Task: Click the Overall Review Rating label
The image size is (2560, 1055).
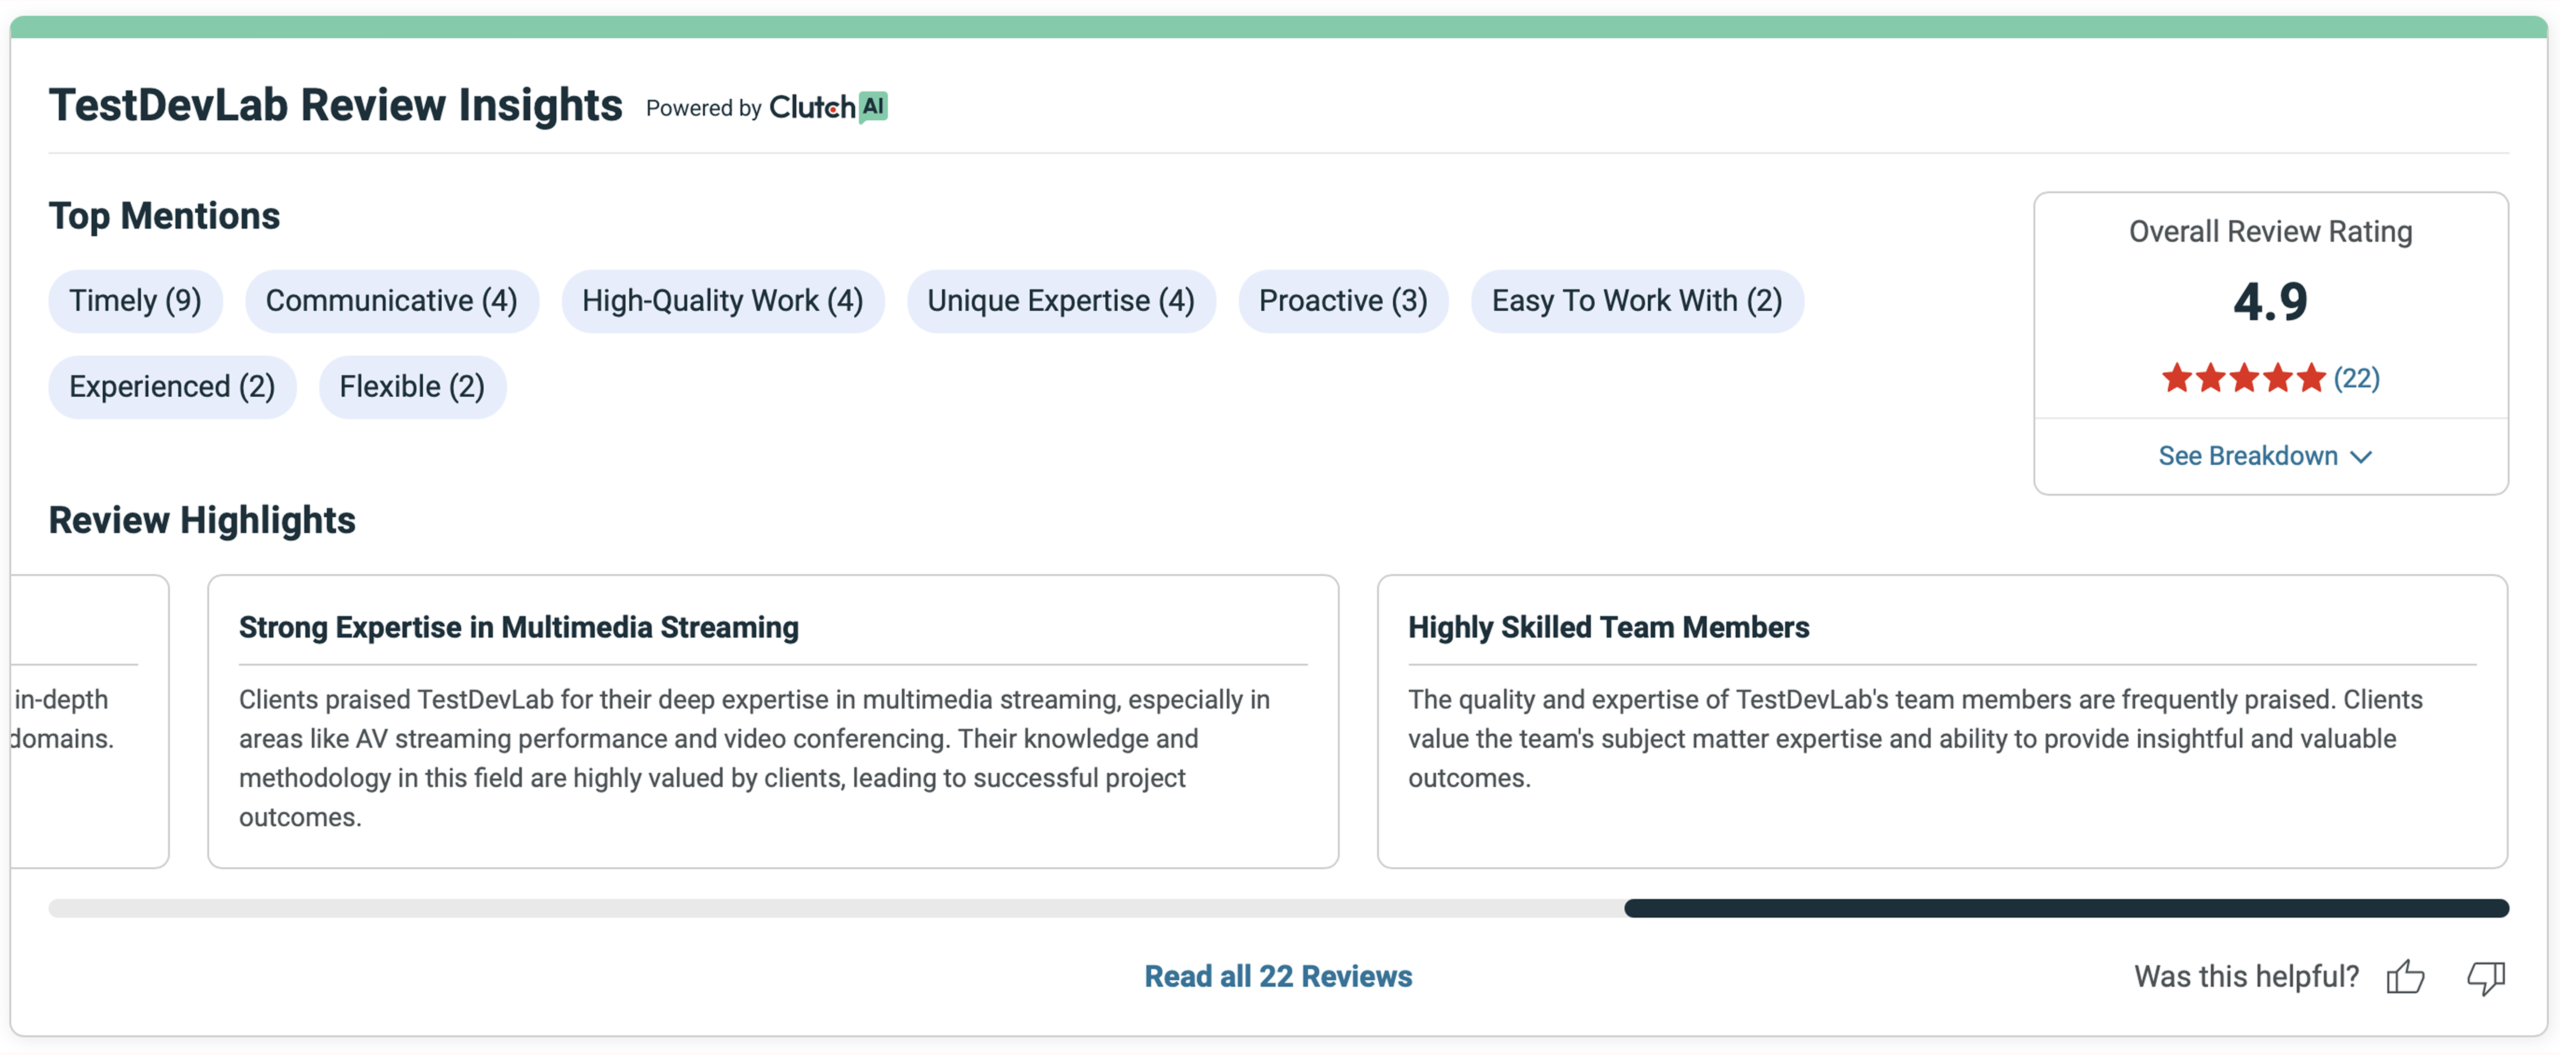Action: (2270, 232)
